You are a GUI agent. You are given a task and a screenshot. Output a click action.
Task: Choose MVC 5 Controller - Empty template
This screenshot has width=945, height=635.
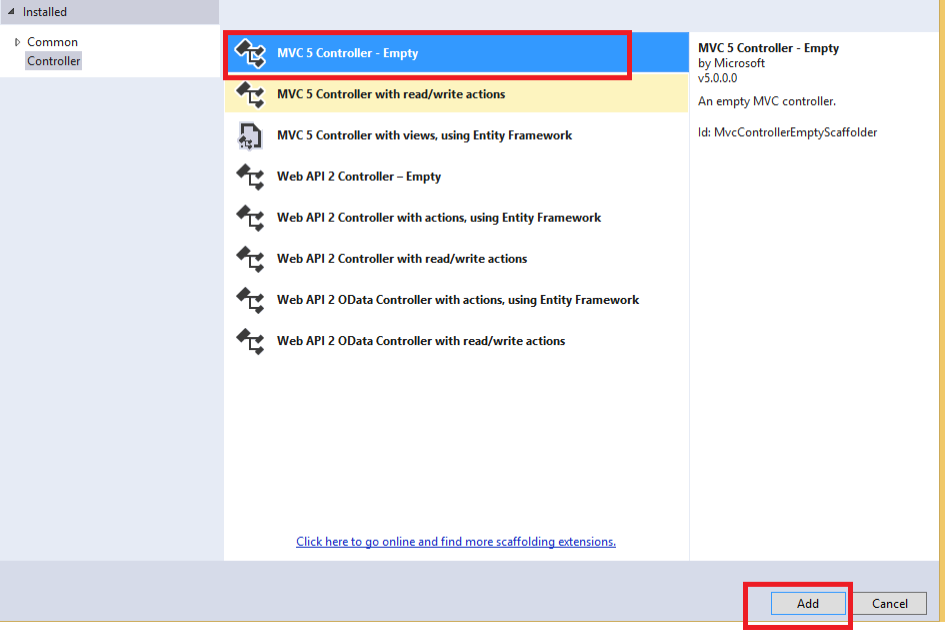point(456,53)
